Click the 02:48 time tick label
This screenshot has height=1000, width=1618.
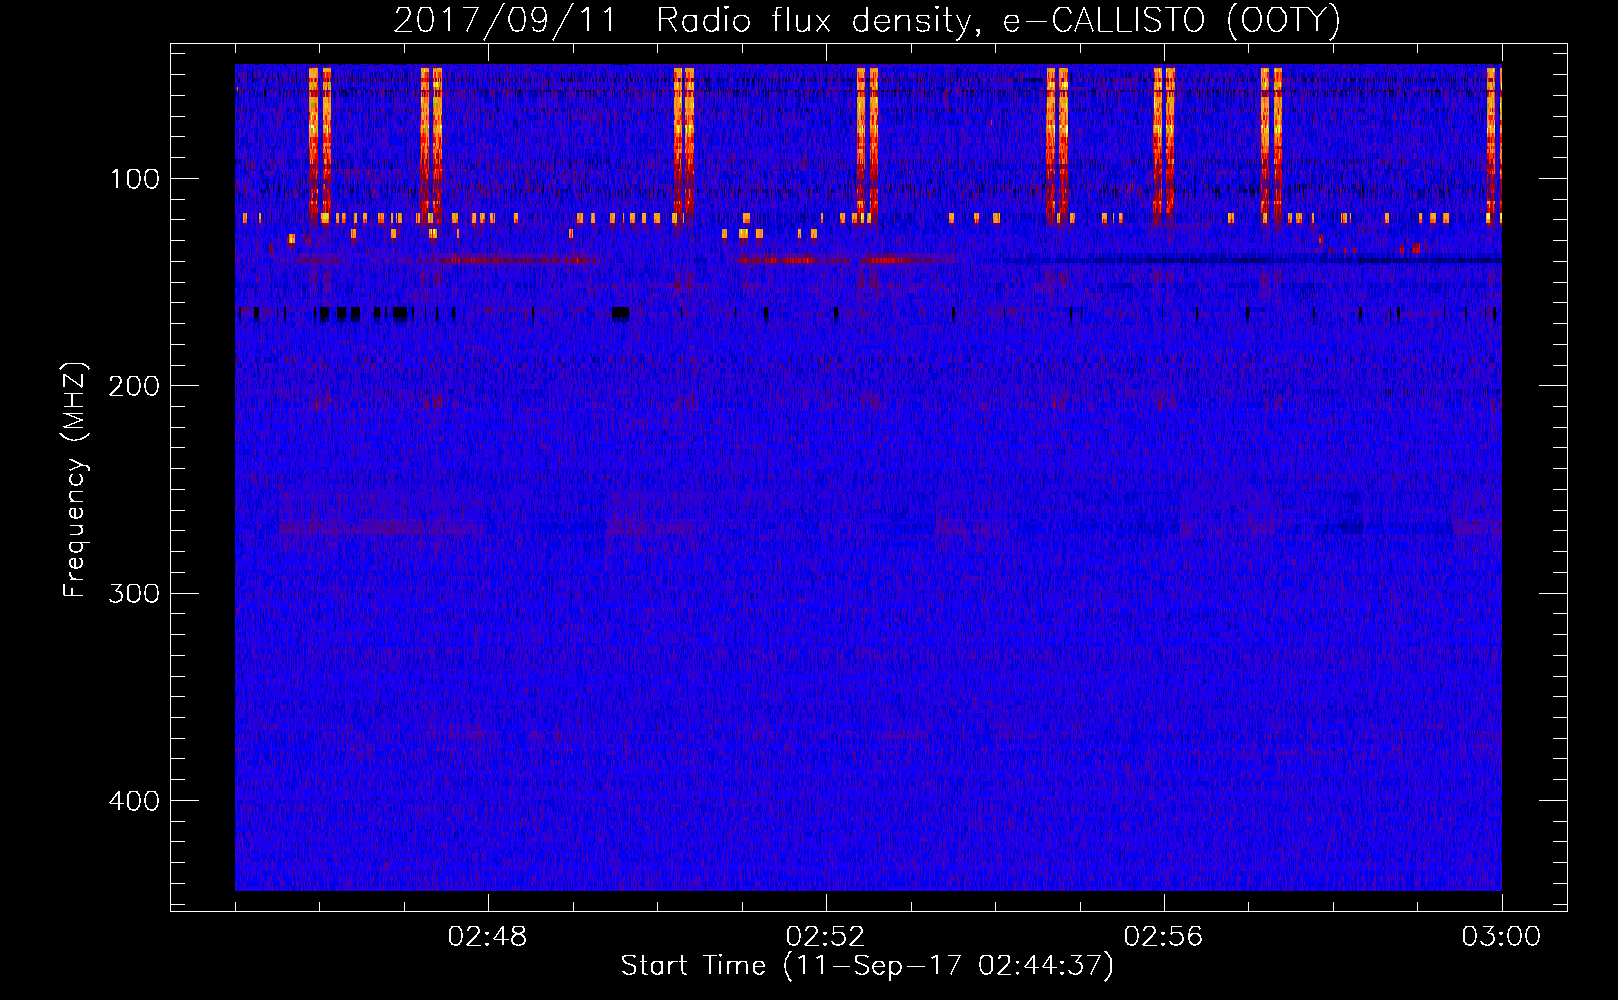tap(488, 937)
